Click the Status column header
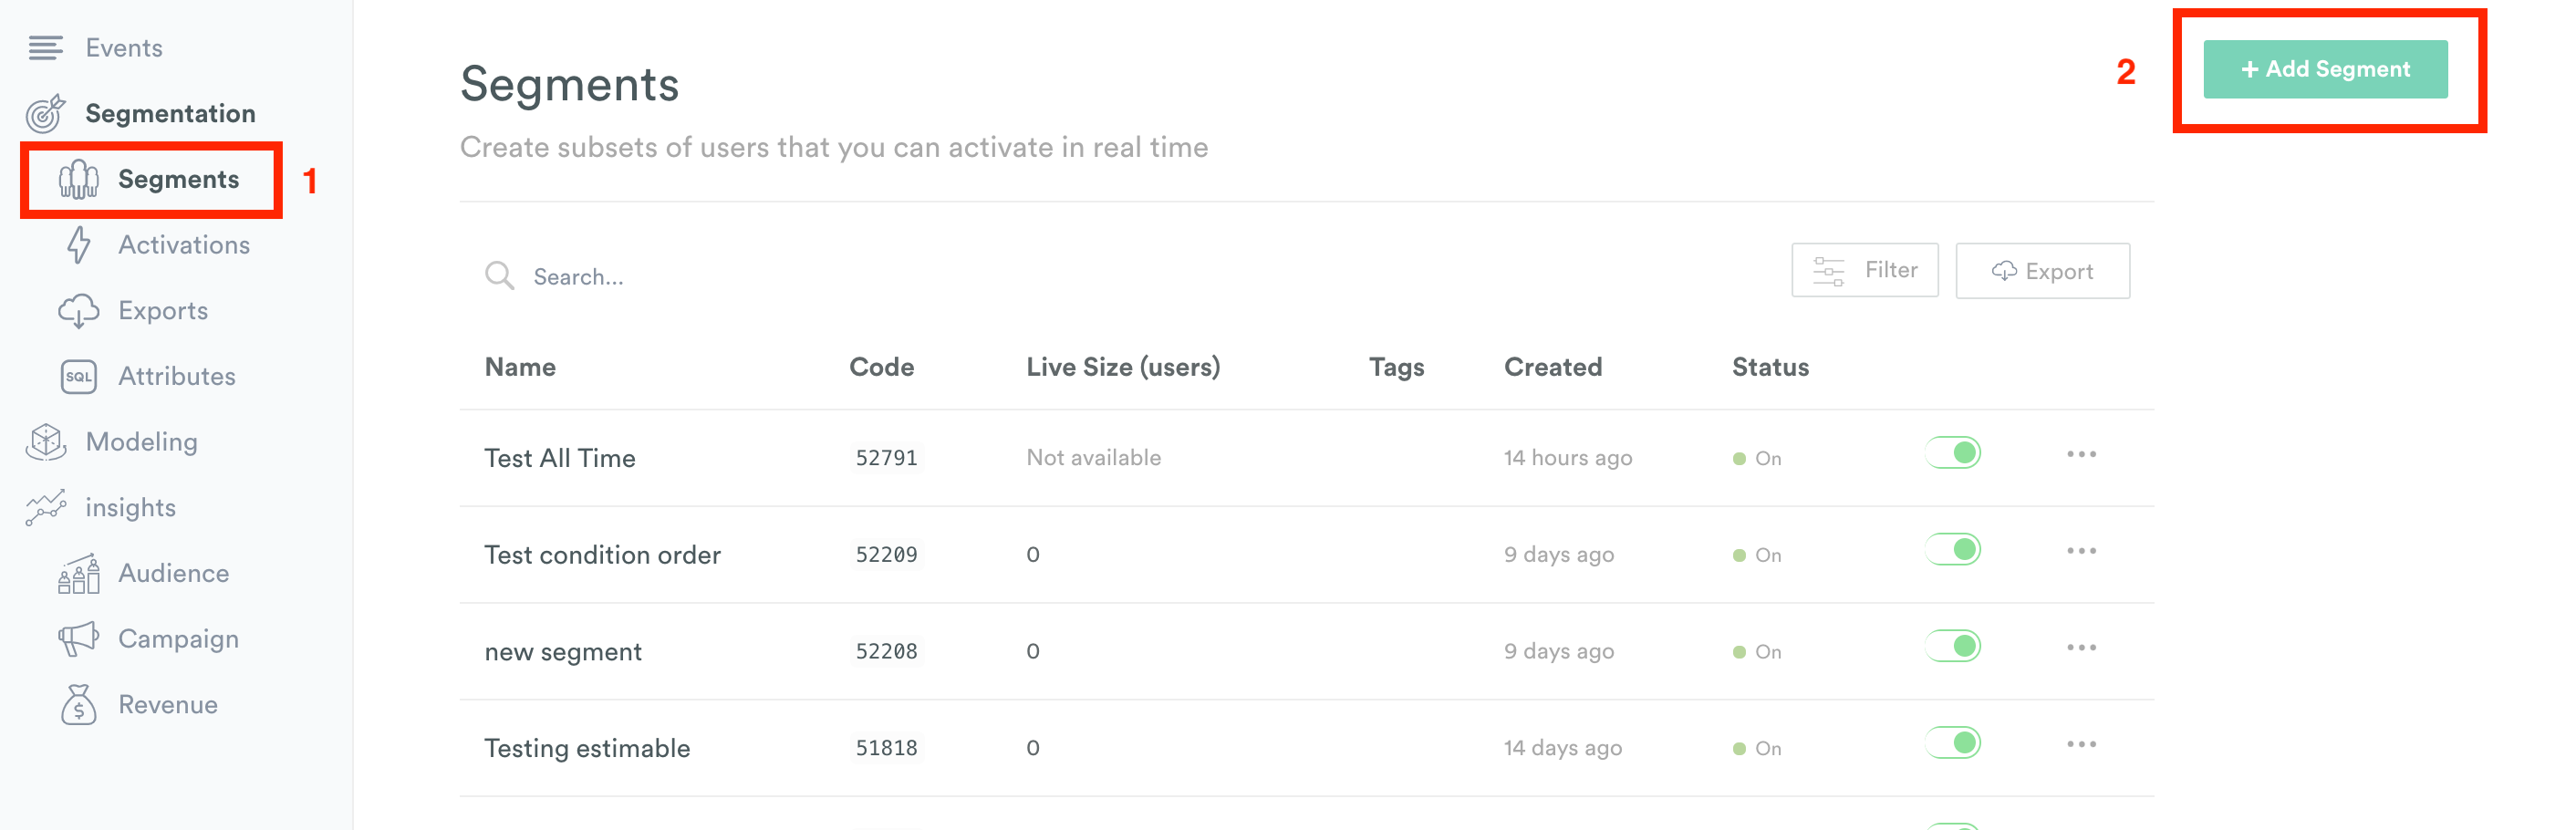This screenshot has height=830, width=2576. click(1770, 368)
